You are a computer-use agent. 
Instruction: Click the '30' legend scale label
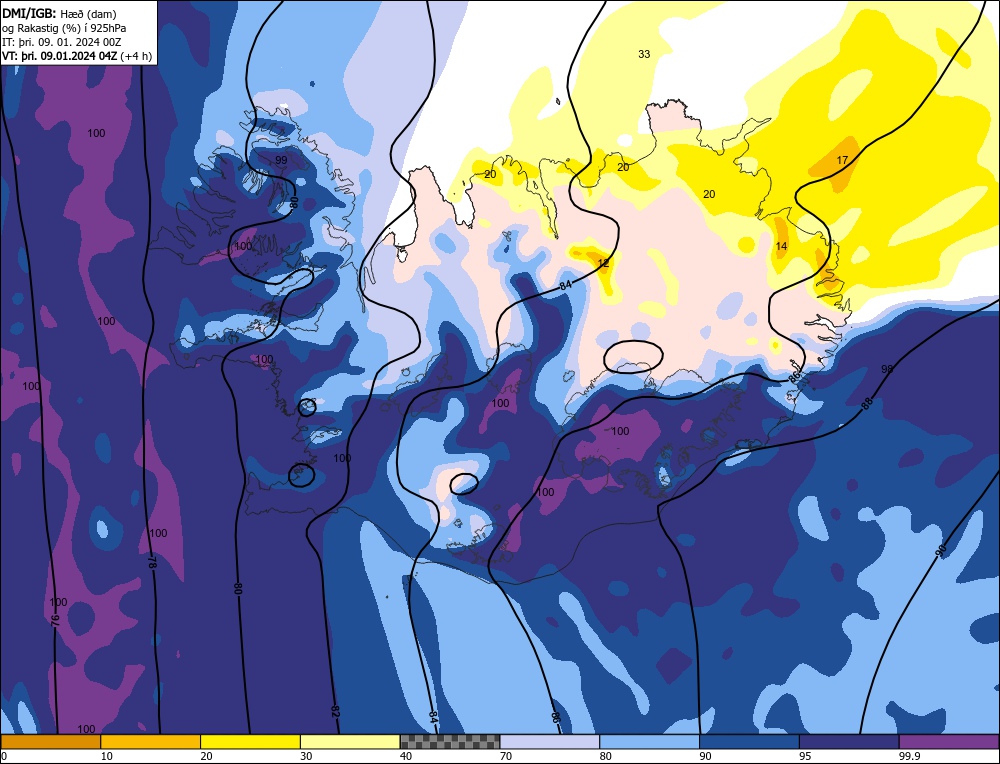point(306,756)
